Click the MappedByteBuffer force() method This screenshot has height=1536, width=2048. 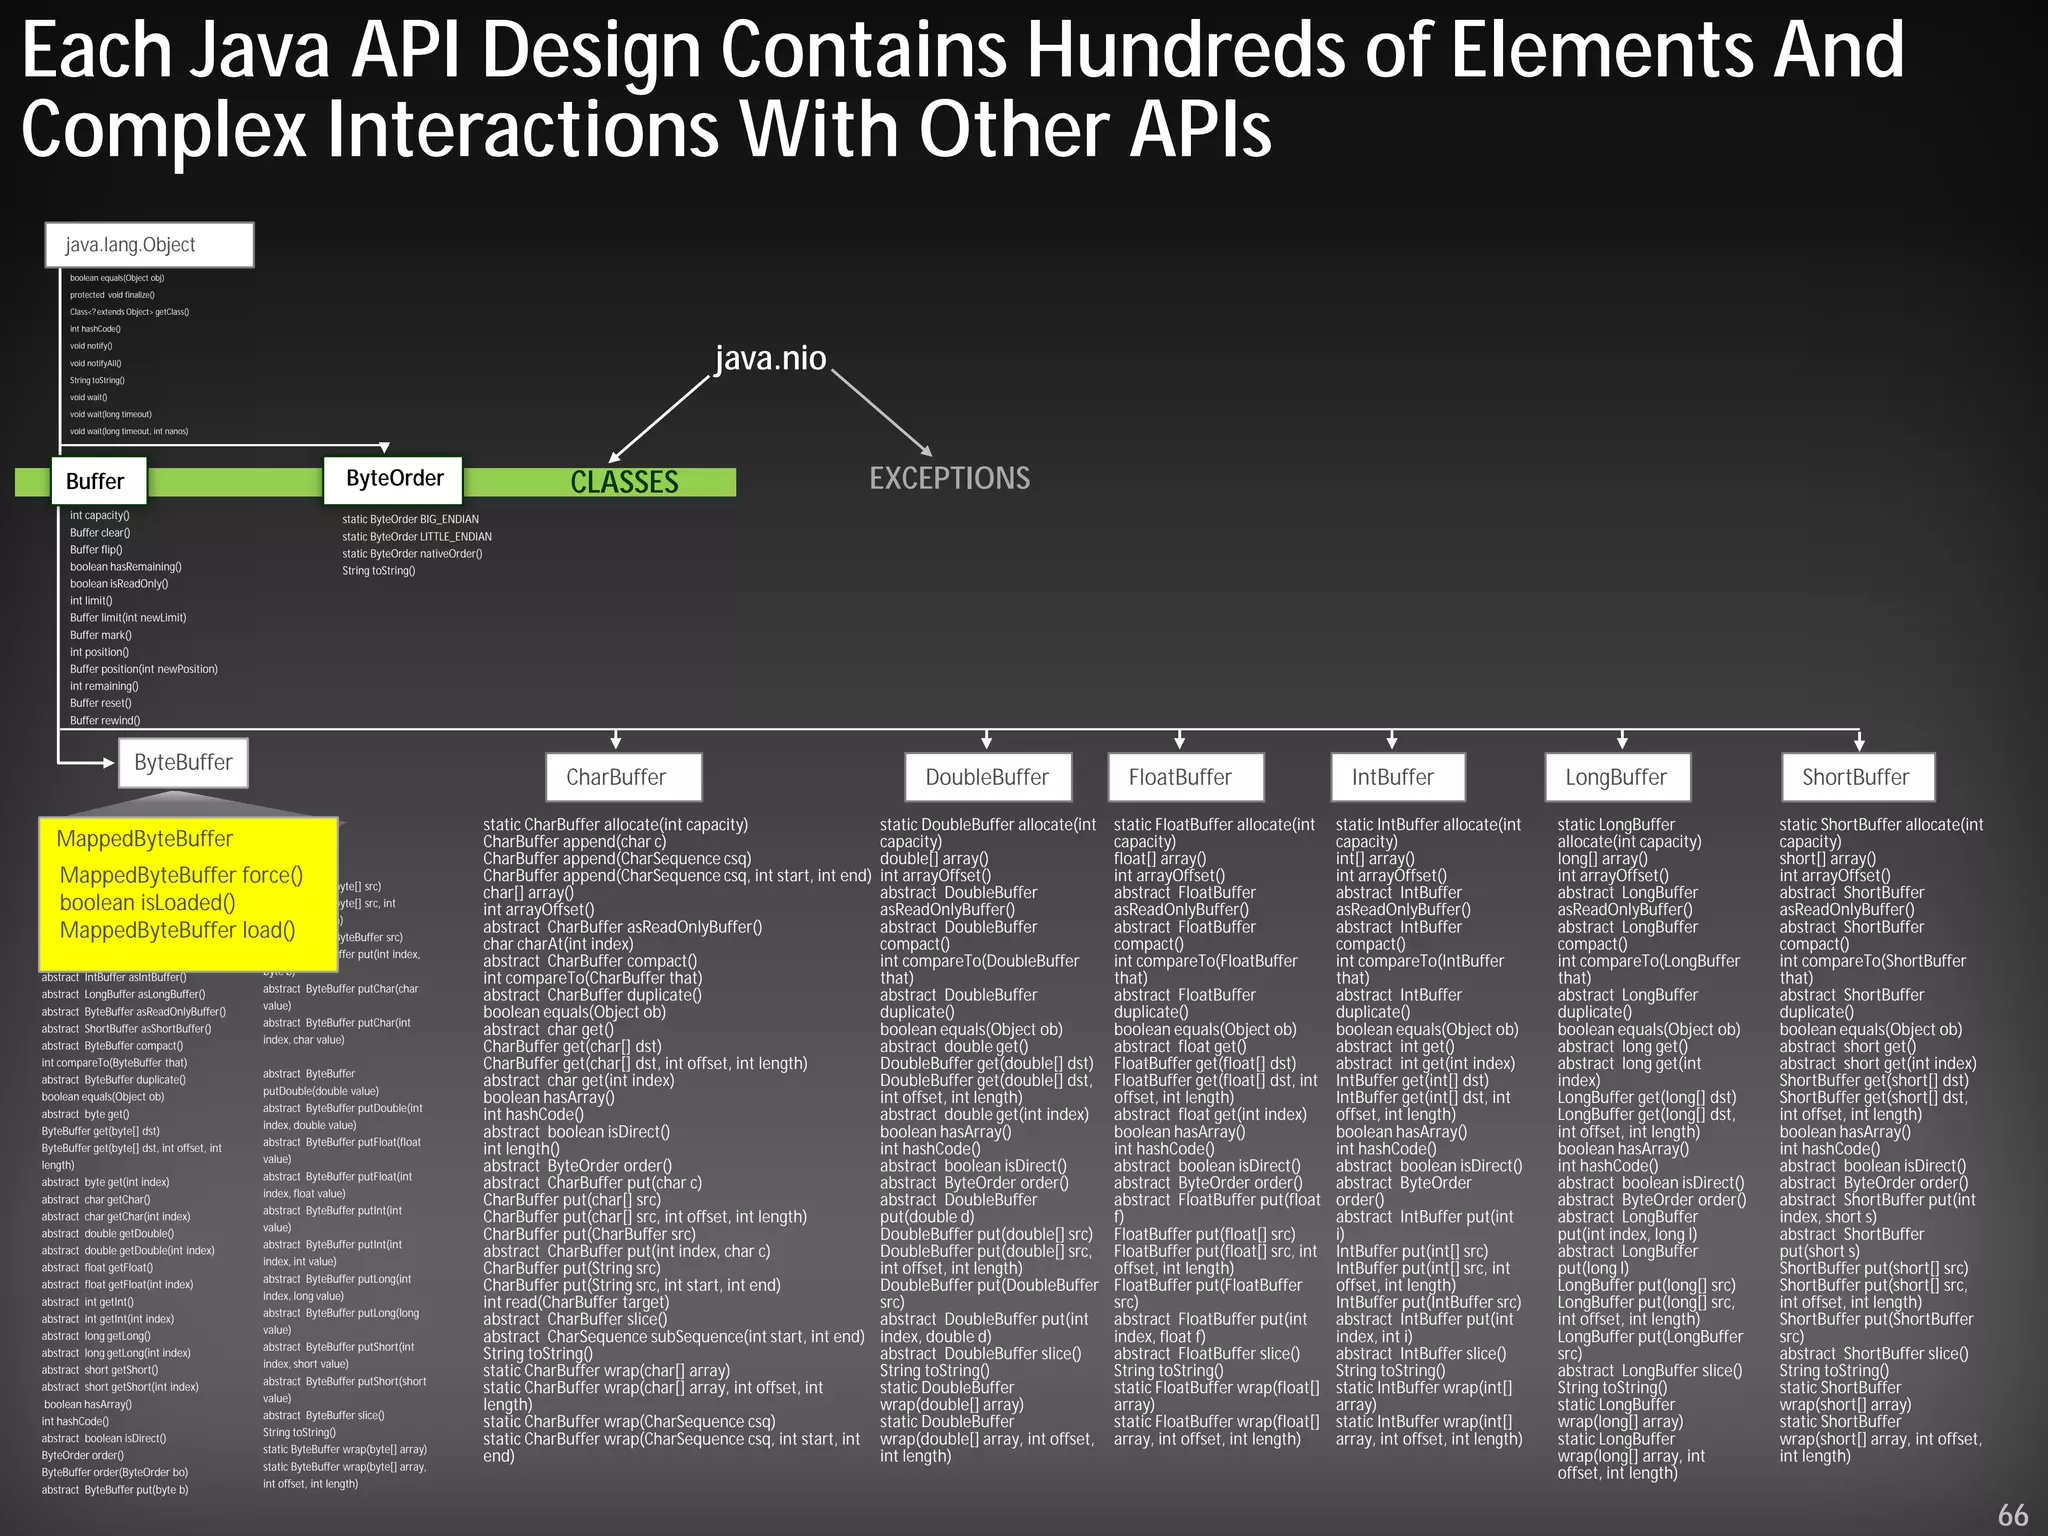[181, 875]
